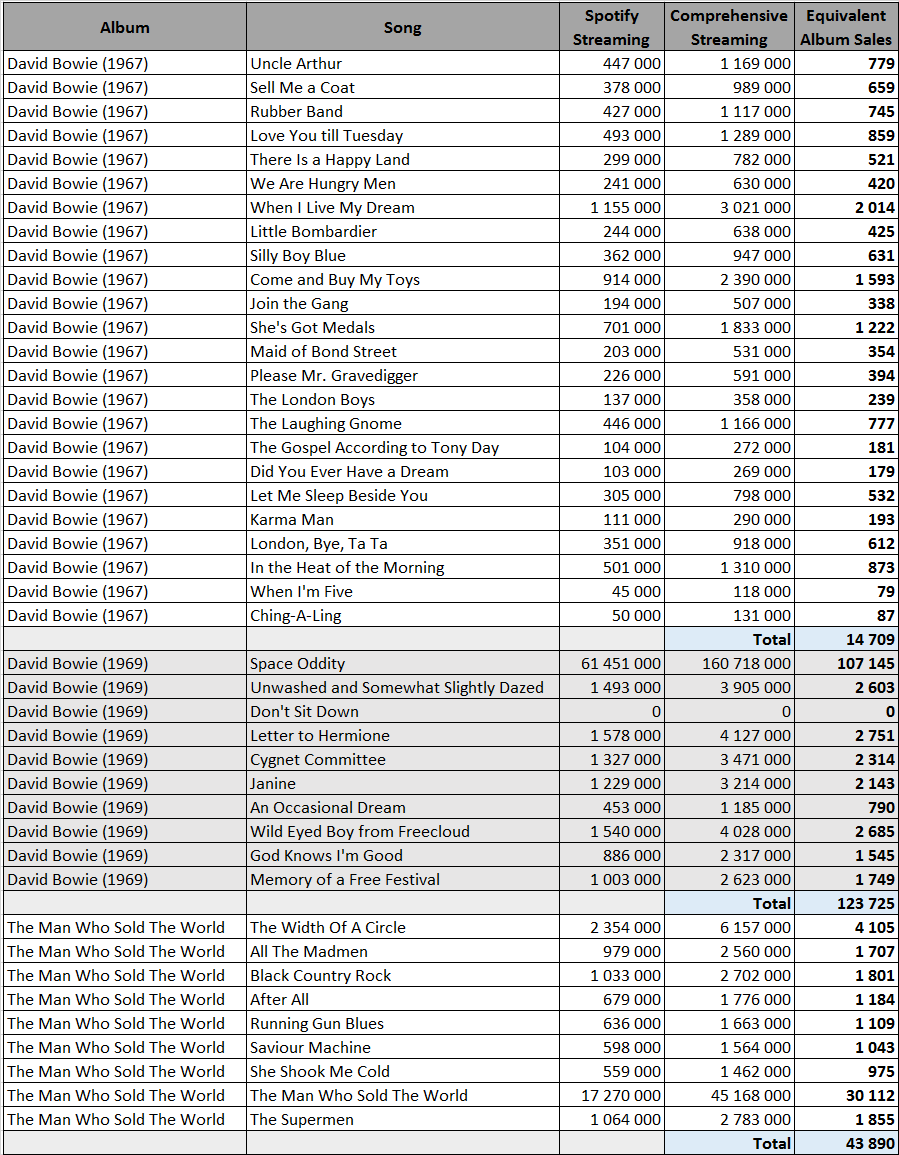Click the Sell Me a Coat cell
This screenshot has width=899, height=1155.
(x=402, y=88)
